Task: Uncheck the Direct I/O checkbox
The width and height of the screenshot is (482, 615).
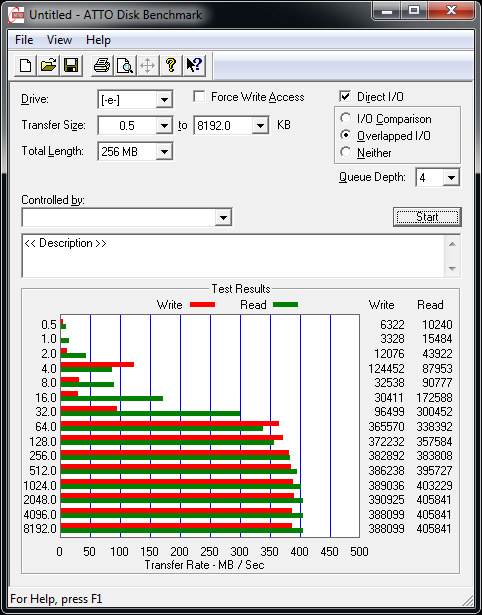Action: click(x=345, y=96)
